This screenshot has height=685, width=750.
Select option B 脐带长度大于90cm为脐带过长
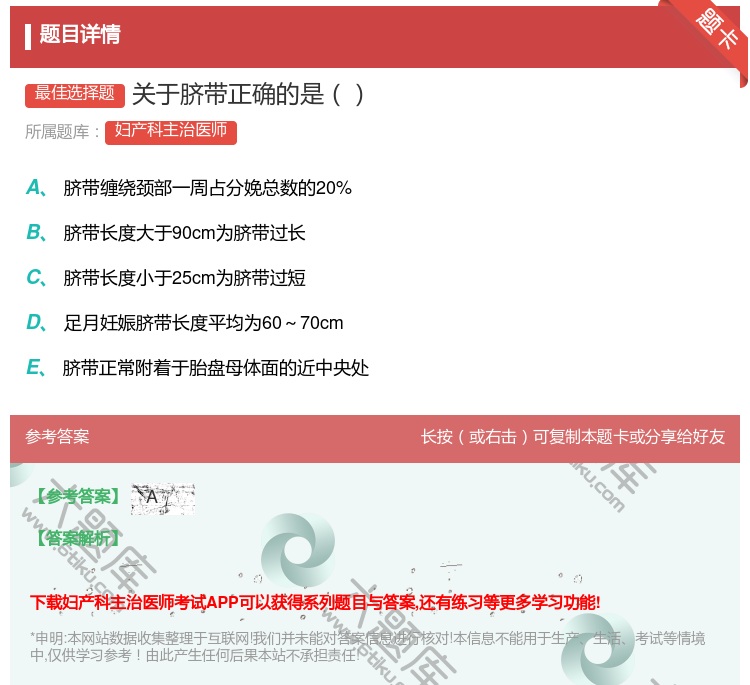tap(165, 232)
